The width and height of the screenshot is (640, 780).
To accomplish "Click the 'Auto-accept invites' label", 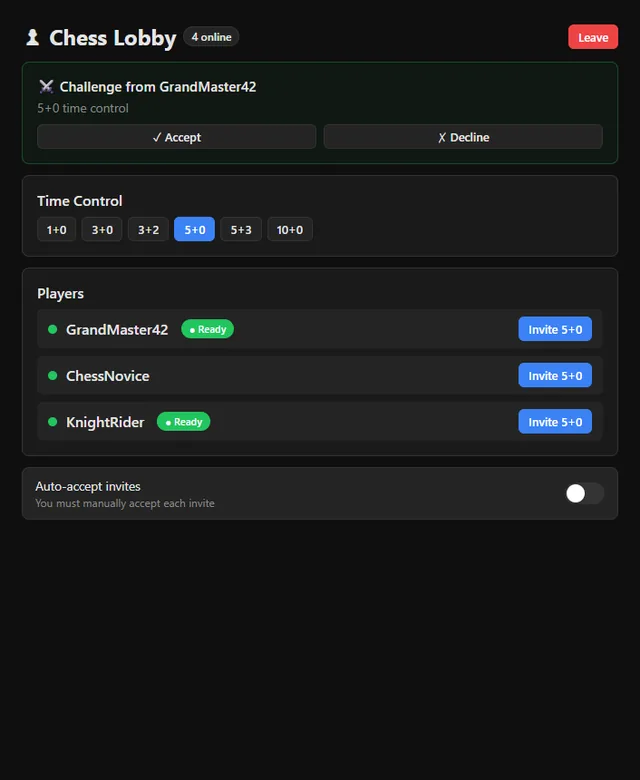I will [88, 486].
